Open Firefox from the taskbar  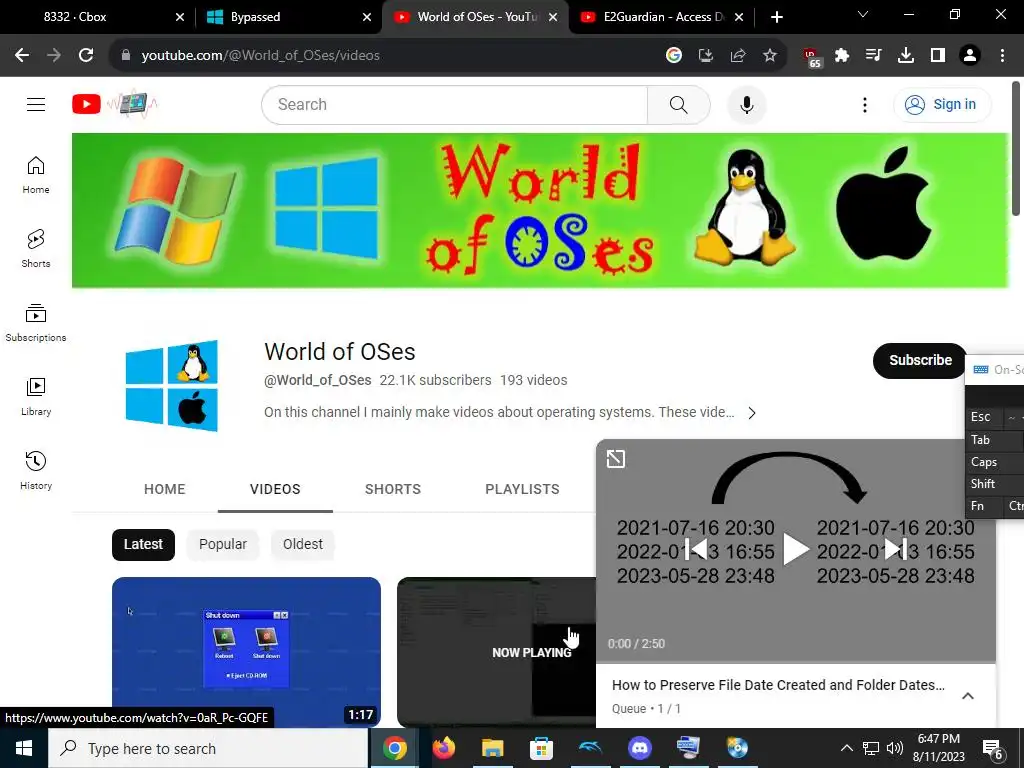click(x=443, y=748)
